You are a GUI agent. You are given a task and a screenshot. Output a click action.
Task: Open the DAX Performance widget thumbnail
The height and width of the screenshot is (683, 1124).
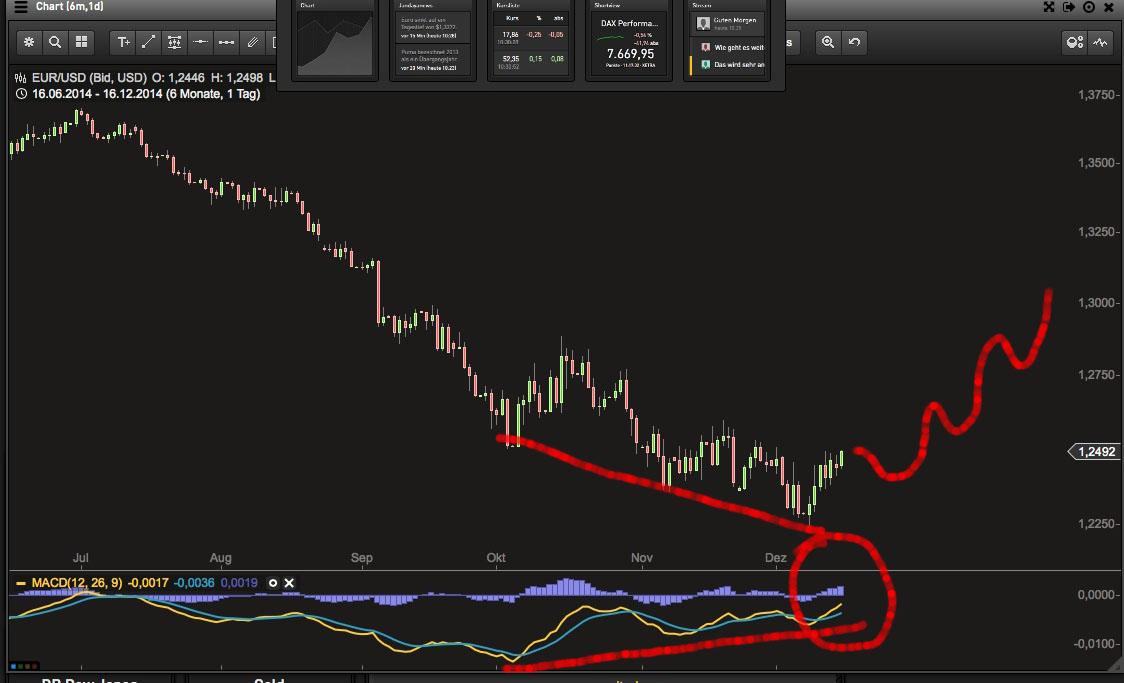(629, 39)
